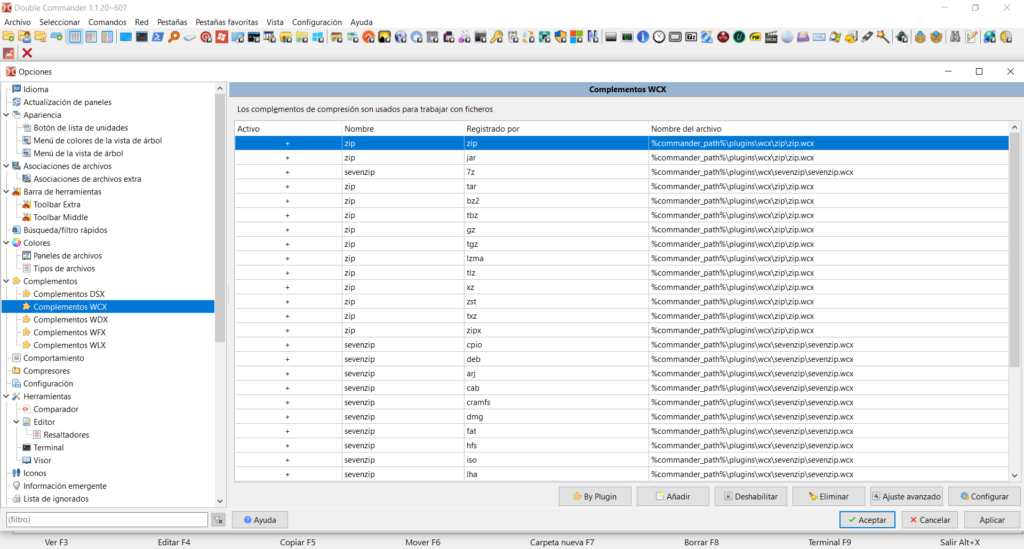
Task: Click the options tree scroll-down arrow
Action: click(220, 501)
